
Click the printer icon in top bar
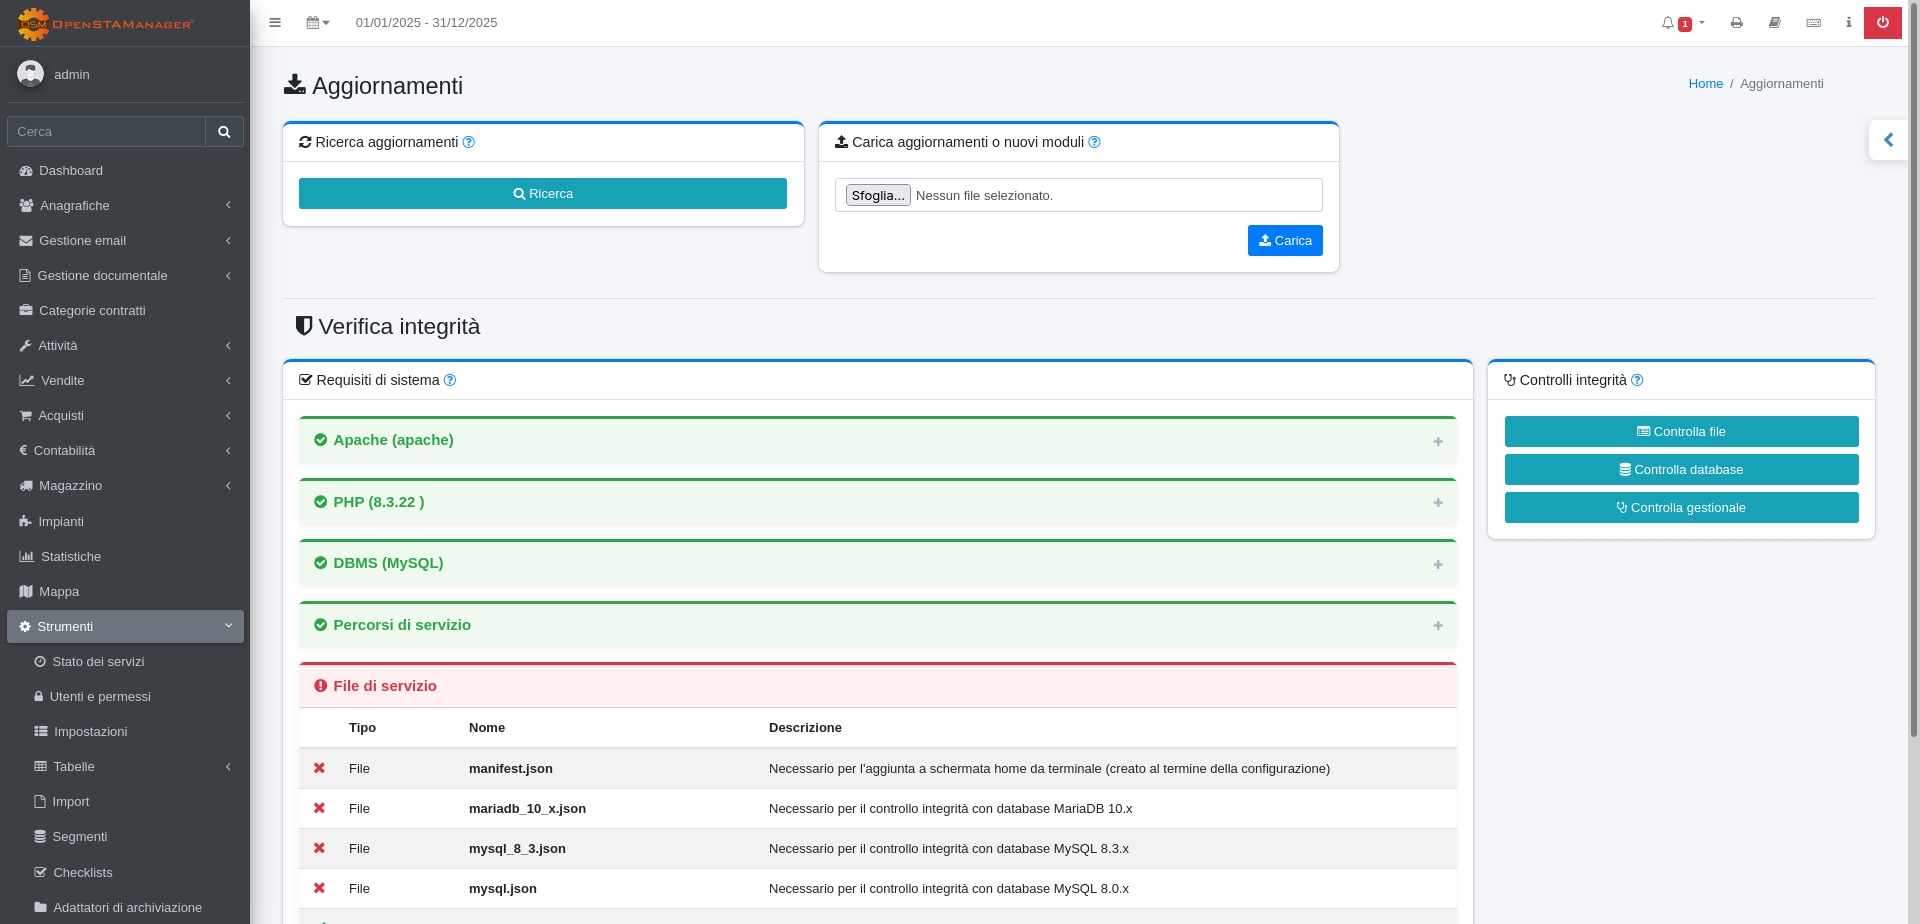[x=1736, y=23]
